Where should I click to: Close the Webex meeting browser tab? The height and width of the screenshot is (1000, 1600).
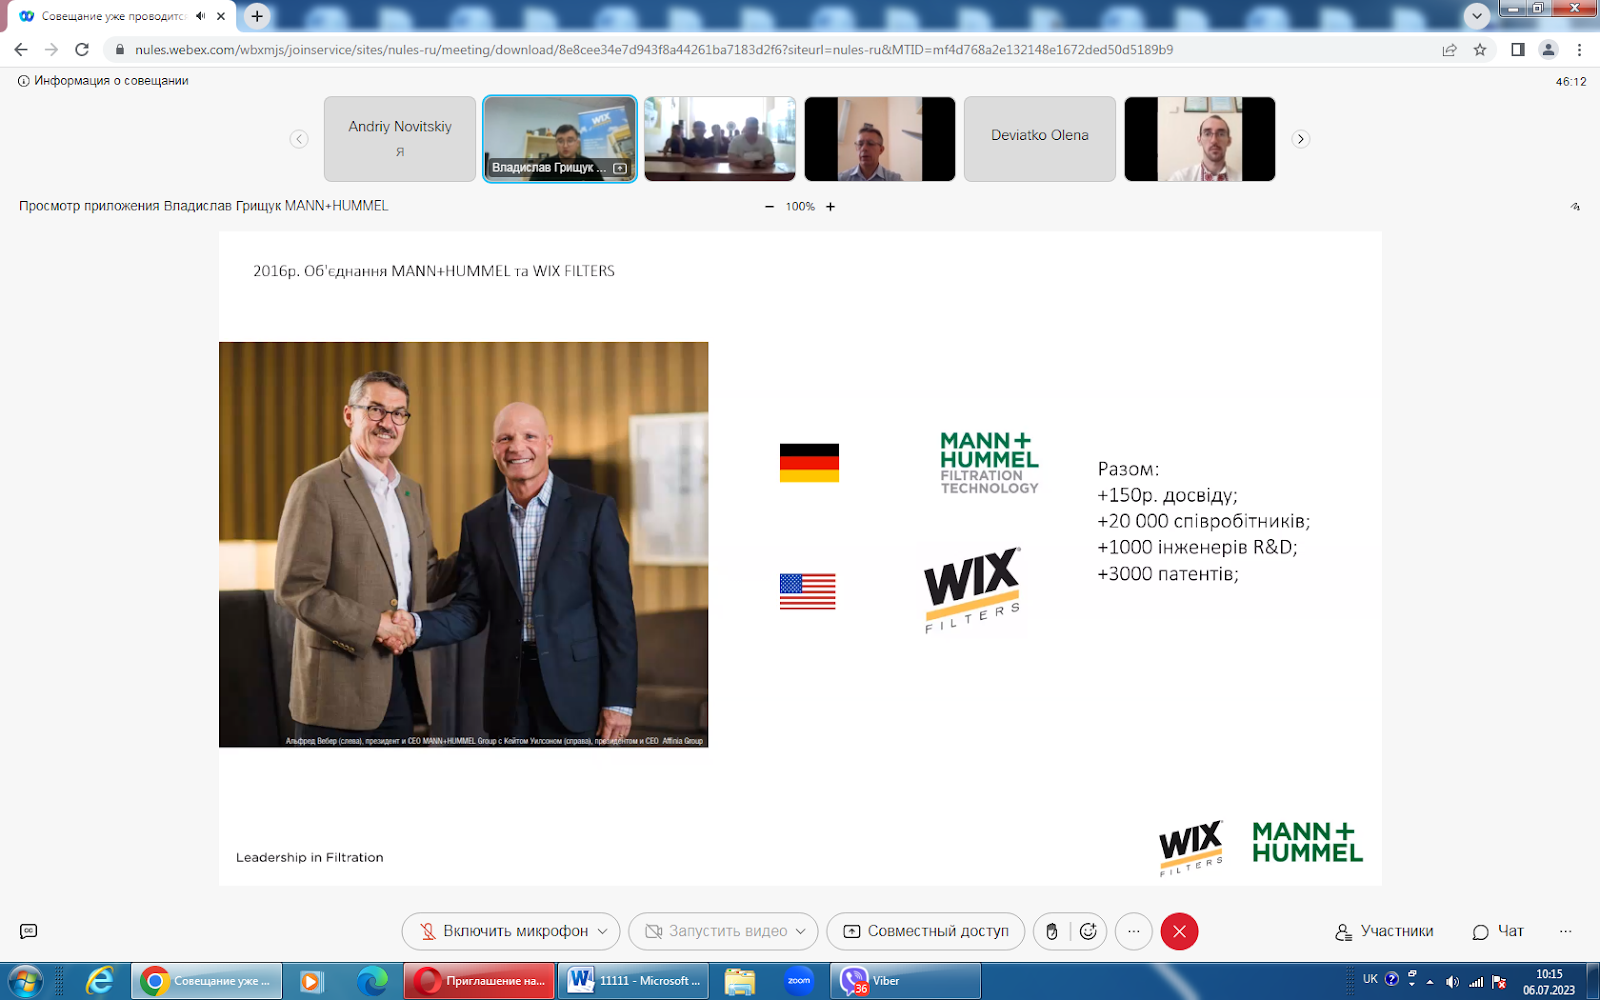click(221, 16)
